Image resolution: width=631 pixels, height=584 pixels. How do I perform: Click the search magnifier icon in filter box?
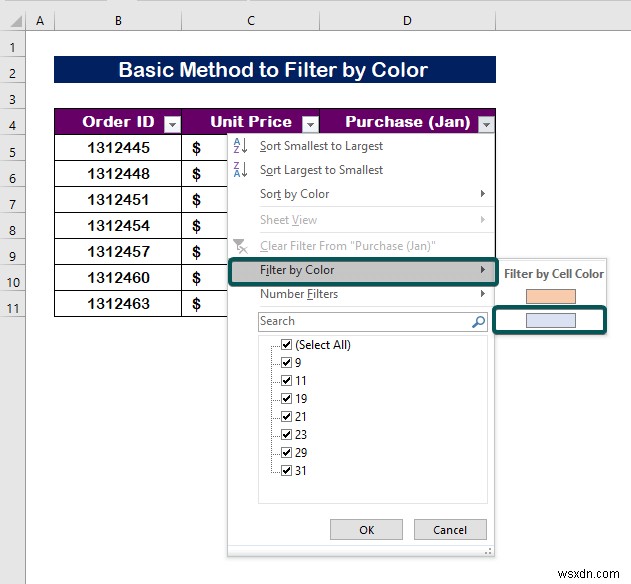478,322
